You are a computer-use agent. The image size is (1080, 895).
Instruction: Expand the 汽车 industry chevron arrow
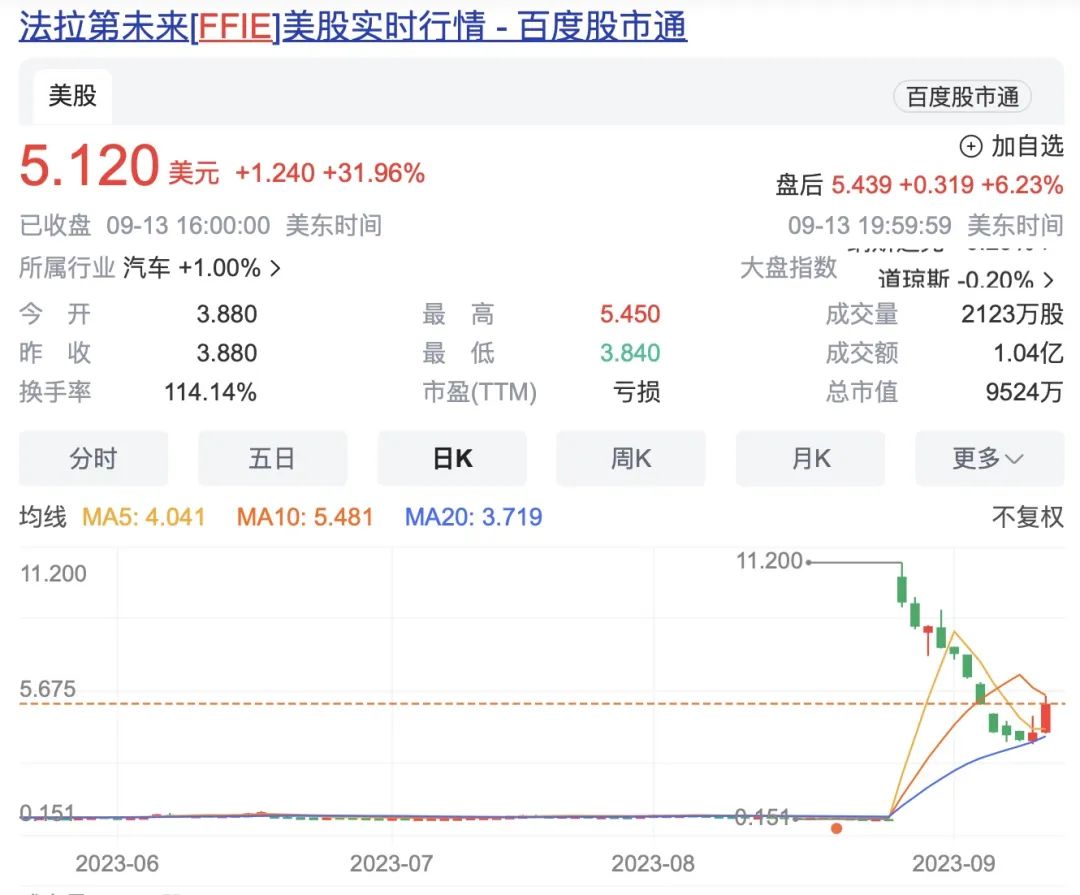(x=276, y=268)
